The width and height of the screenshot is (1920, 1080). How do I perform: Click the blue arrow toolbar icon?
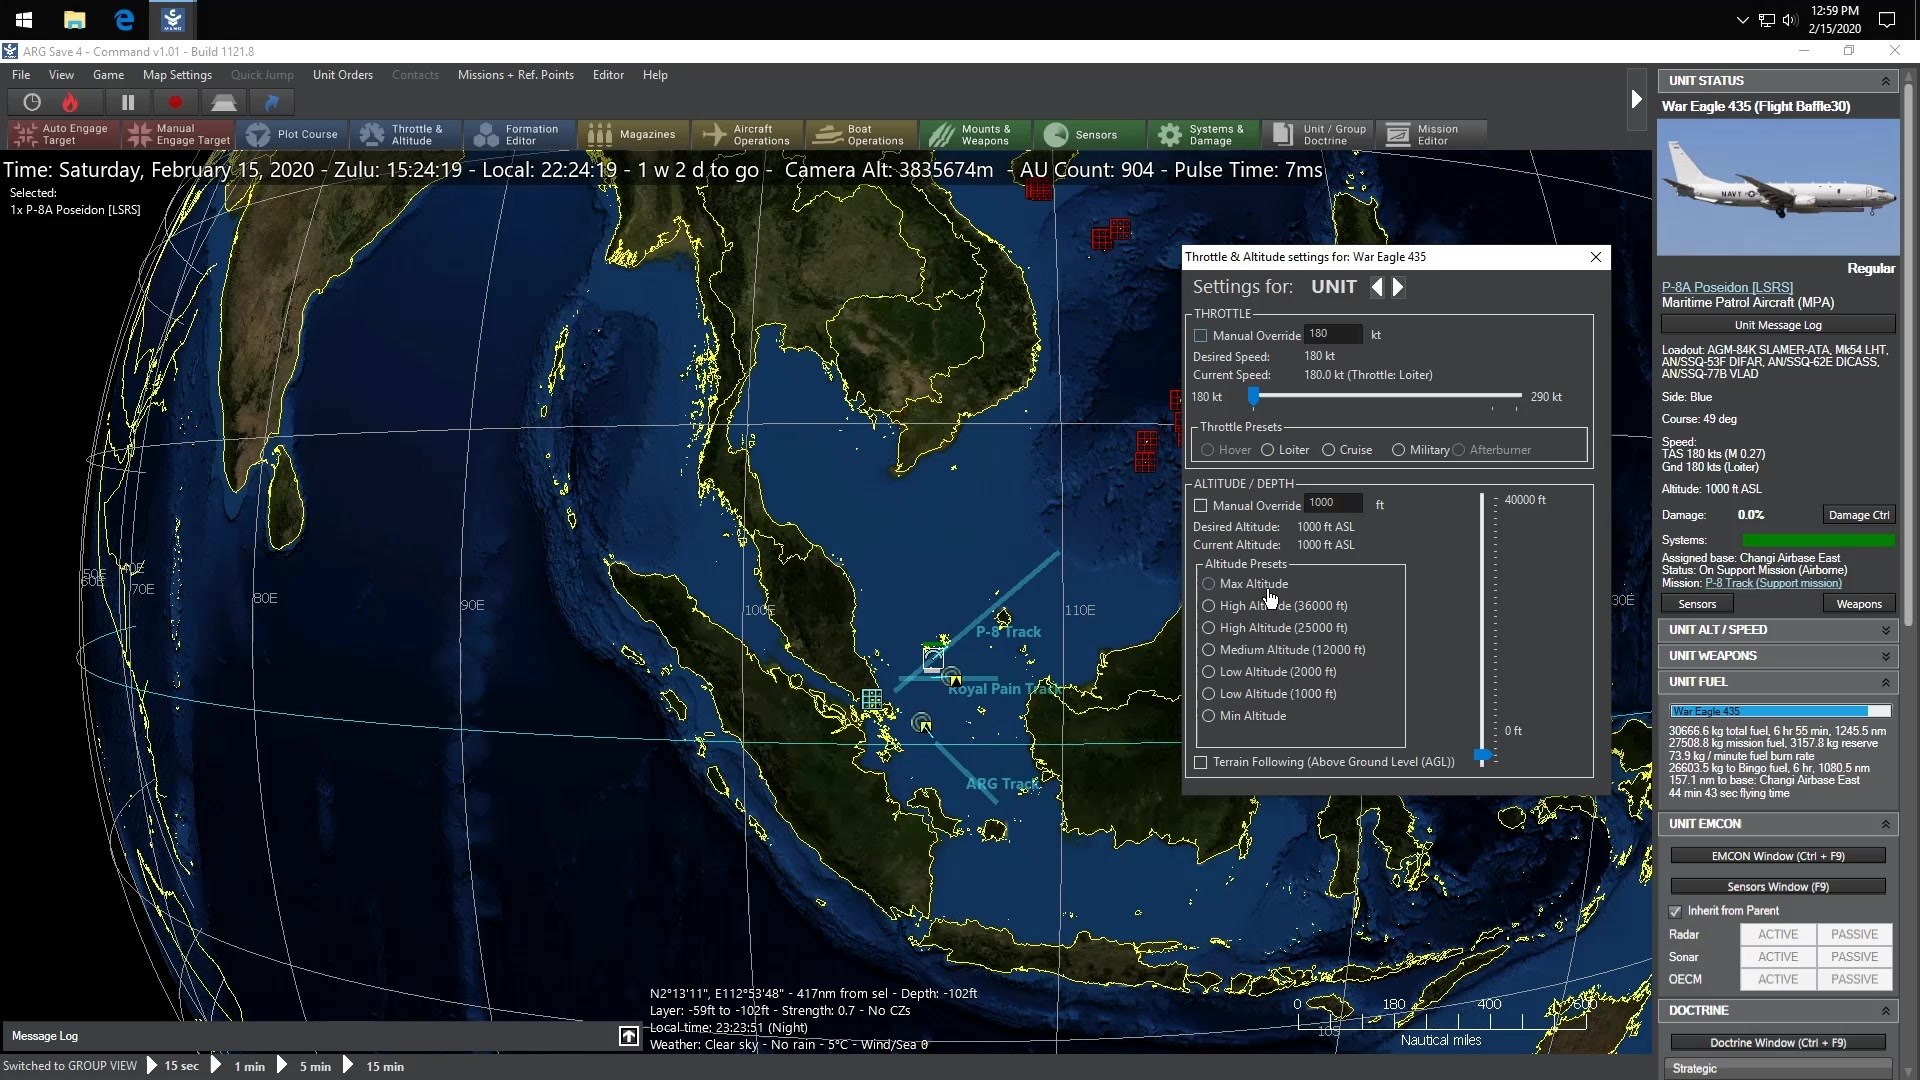271,102
